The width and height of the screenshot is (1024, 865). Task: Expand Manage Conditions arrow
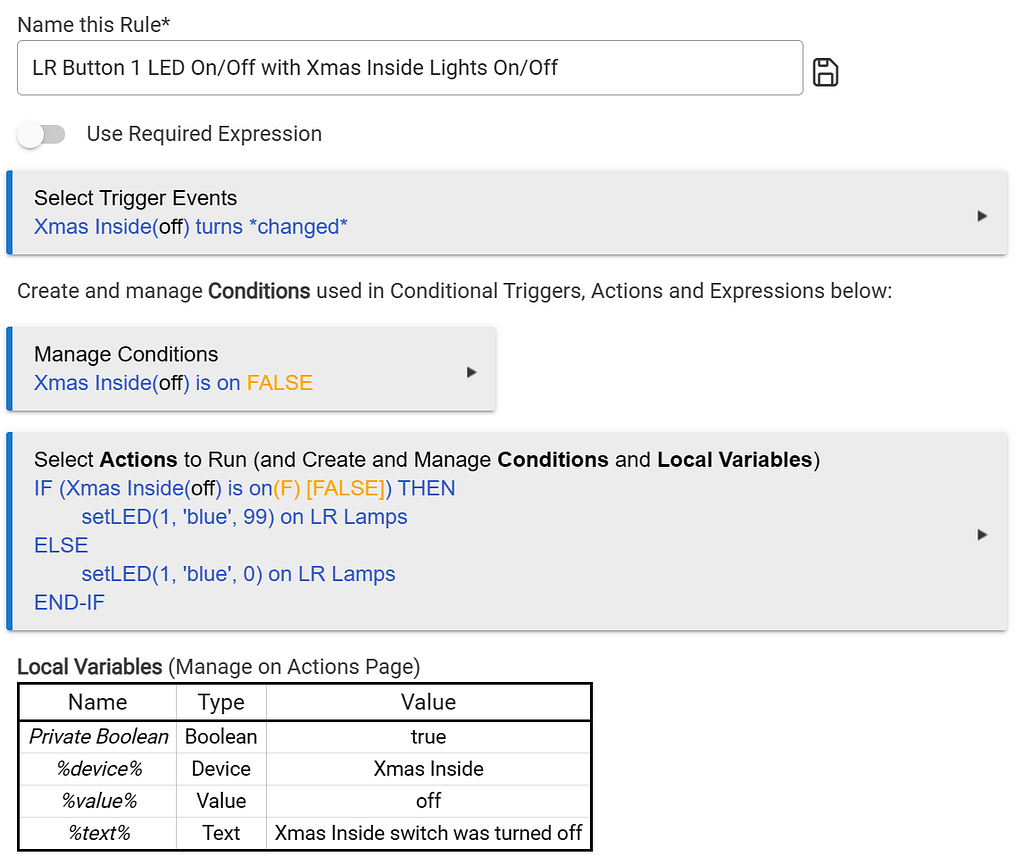tap(472, 372)
